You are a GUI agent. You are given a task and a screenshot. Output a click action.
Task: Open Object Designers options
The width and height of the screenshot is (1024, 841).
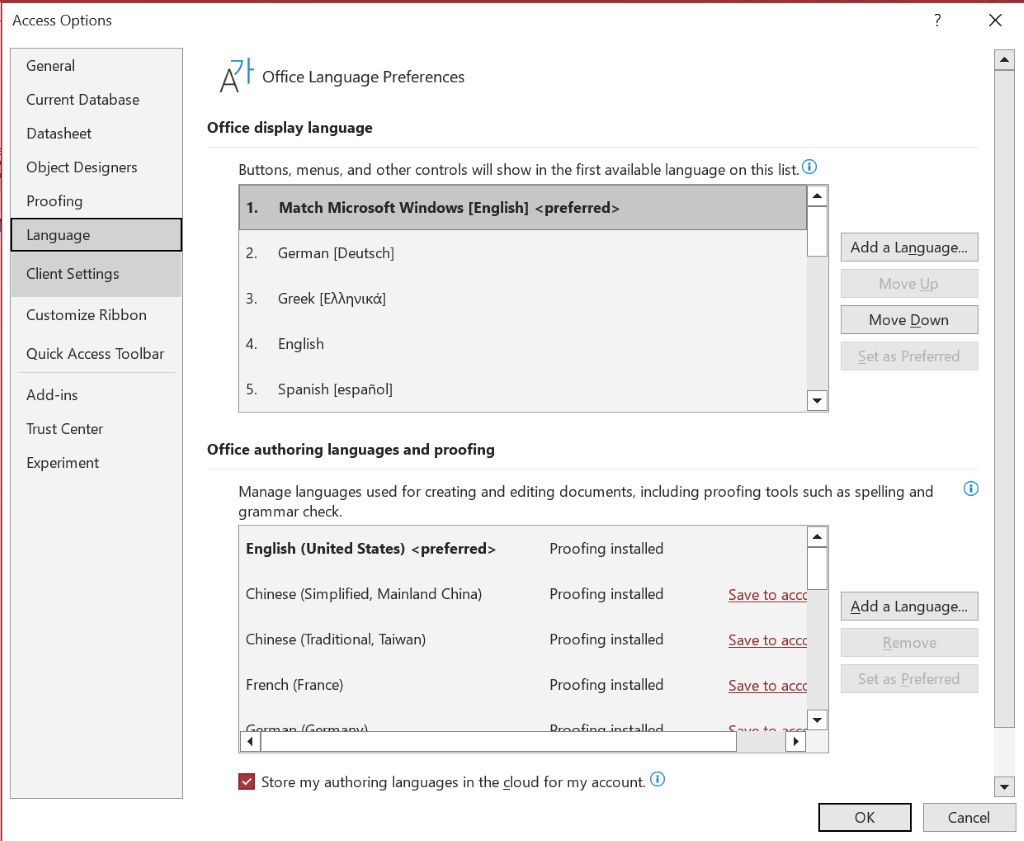tap(97, 168)
